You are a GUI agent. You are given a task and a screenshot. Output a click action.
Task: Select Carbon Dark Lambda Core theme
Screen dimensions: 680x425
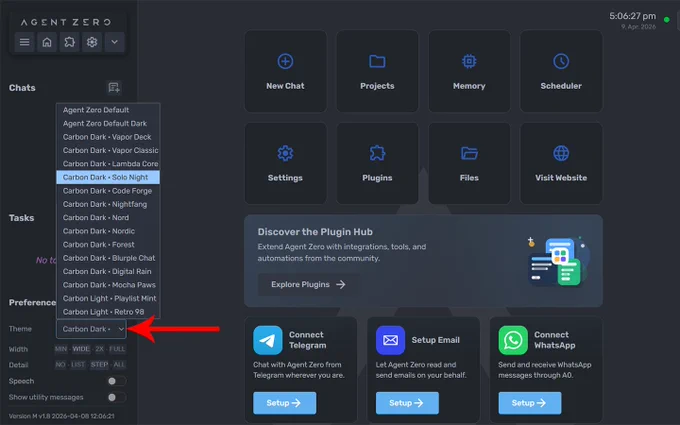click(x=108, y=164)
